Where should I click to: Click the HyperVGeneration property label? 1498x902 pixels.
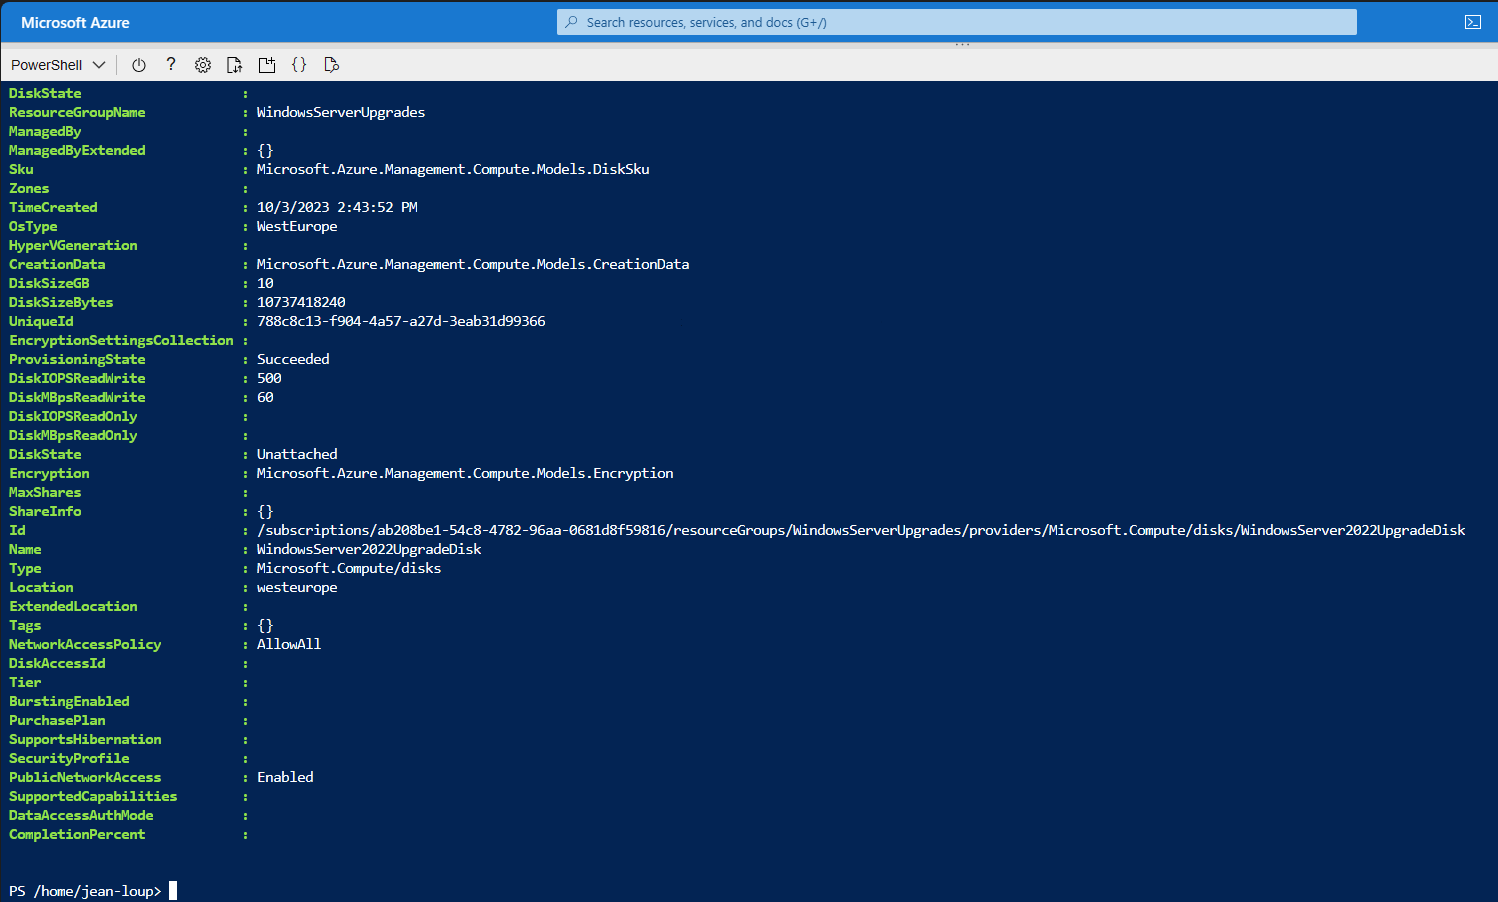point(73,245)
